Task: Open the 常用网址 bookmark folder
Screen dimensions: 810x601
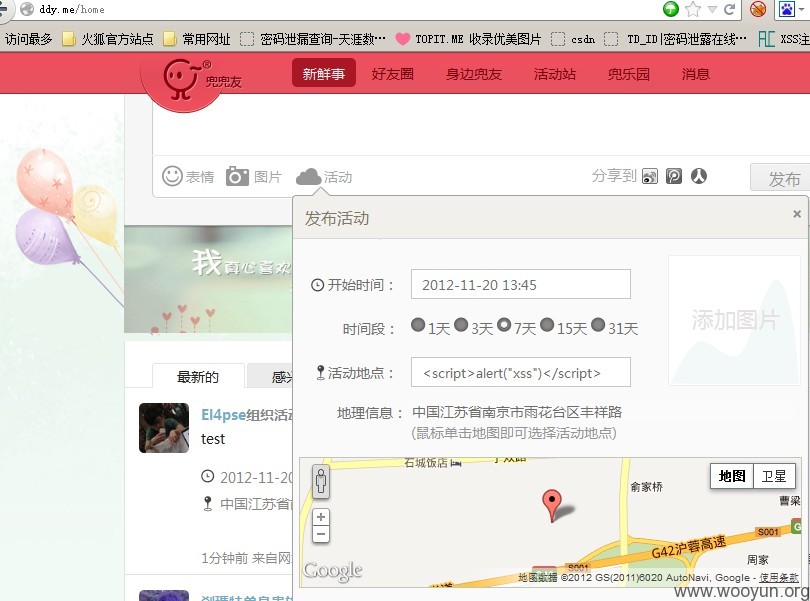Action: [197, 39]
